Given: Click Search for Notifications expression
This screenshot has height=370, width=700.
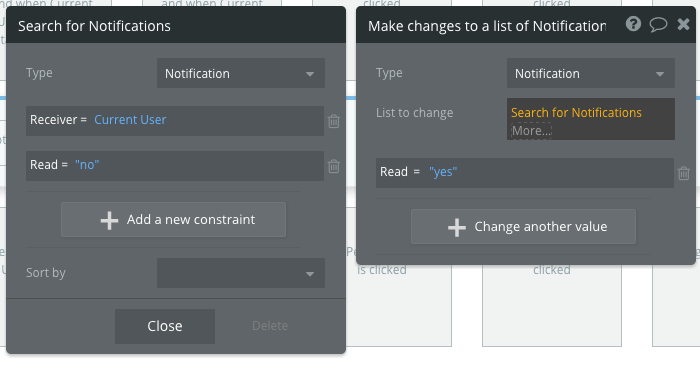Looking at the screenshot, I should pyautogui.click(x=576, y=112).
